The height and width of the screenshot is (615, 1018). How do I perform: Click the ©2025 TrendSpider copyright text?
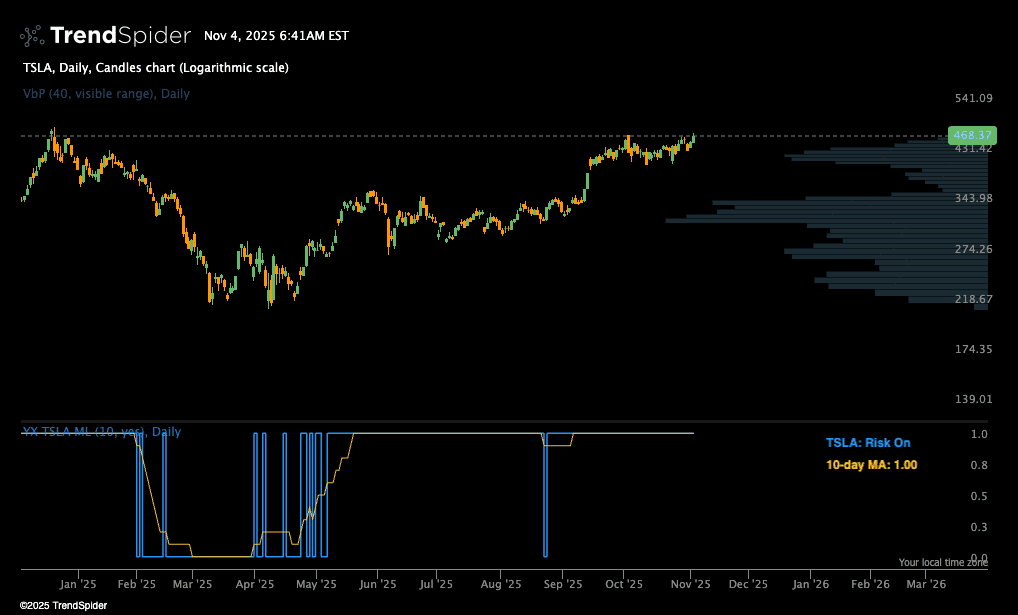tap(63, 605)
